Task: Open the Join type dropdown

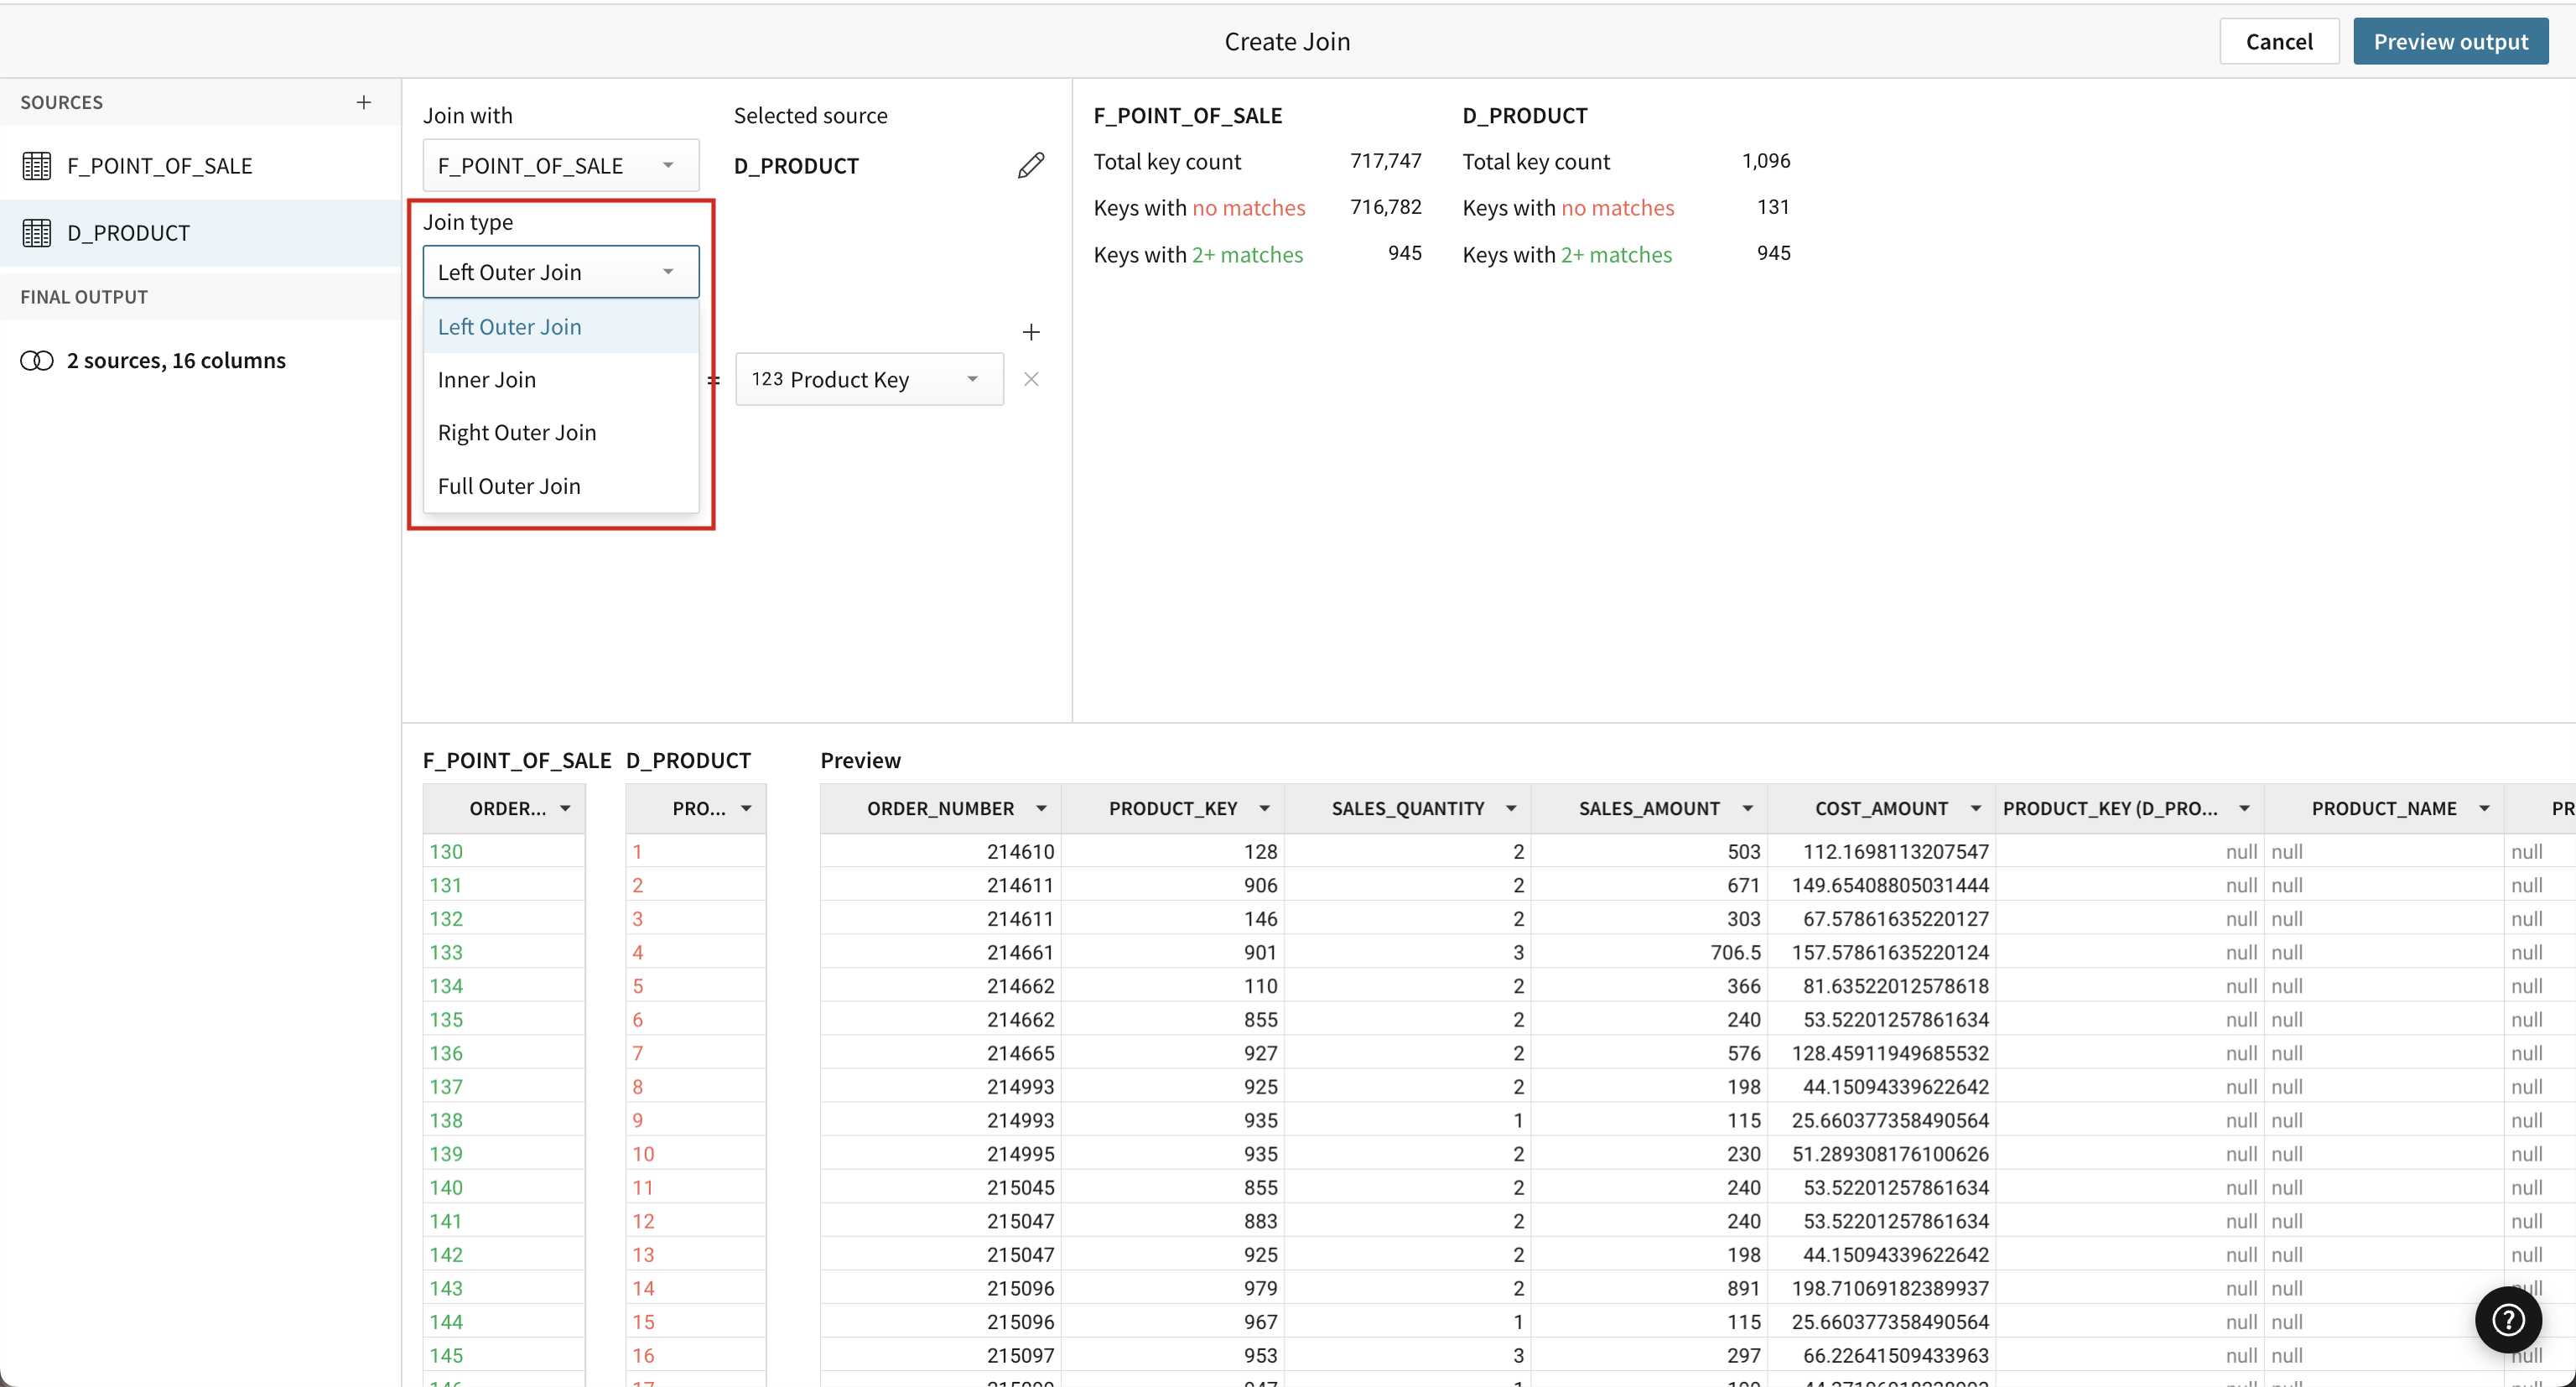Action: (561, 272)
